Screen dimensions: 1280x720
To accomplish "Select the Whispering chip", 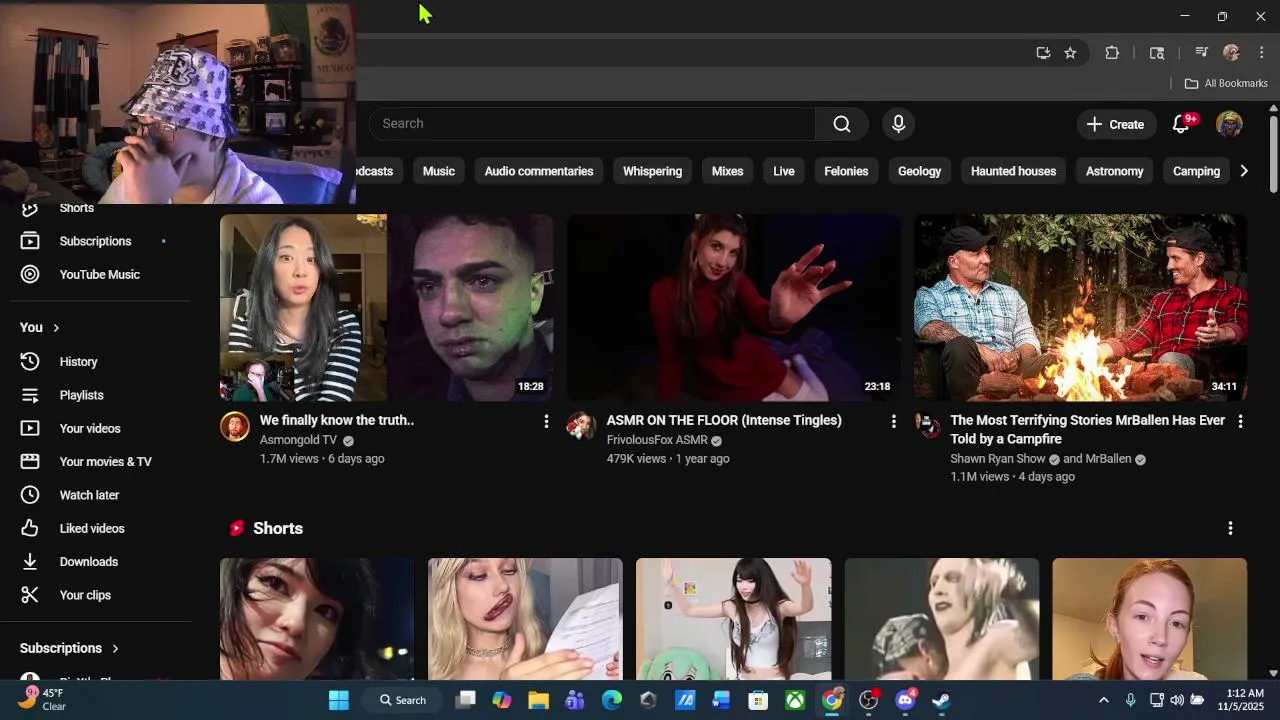I will 652,171.
